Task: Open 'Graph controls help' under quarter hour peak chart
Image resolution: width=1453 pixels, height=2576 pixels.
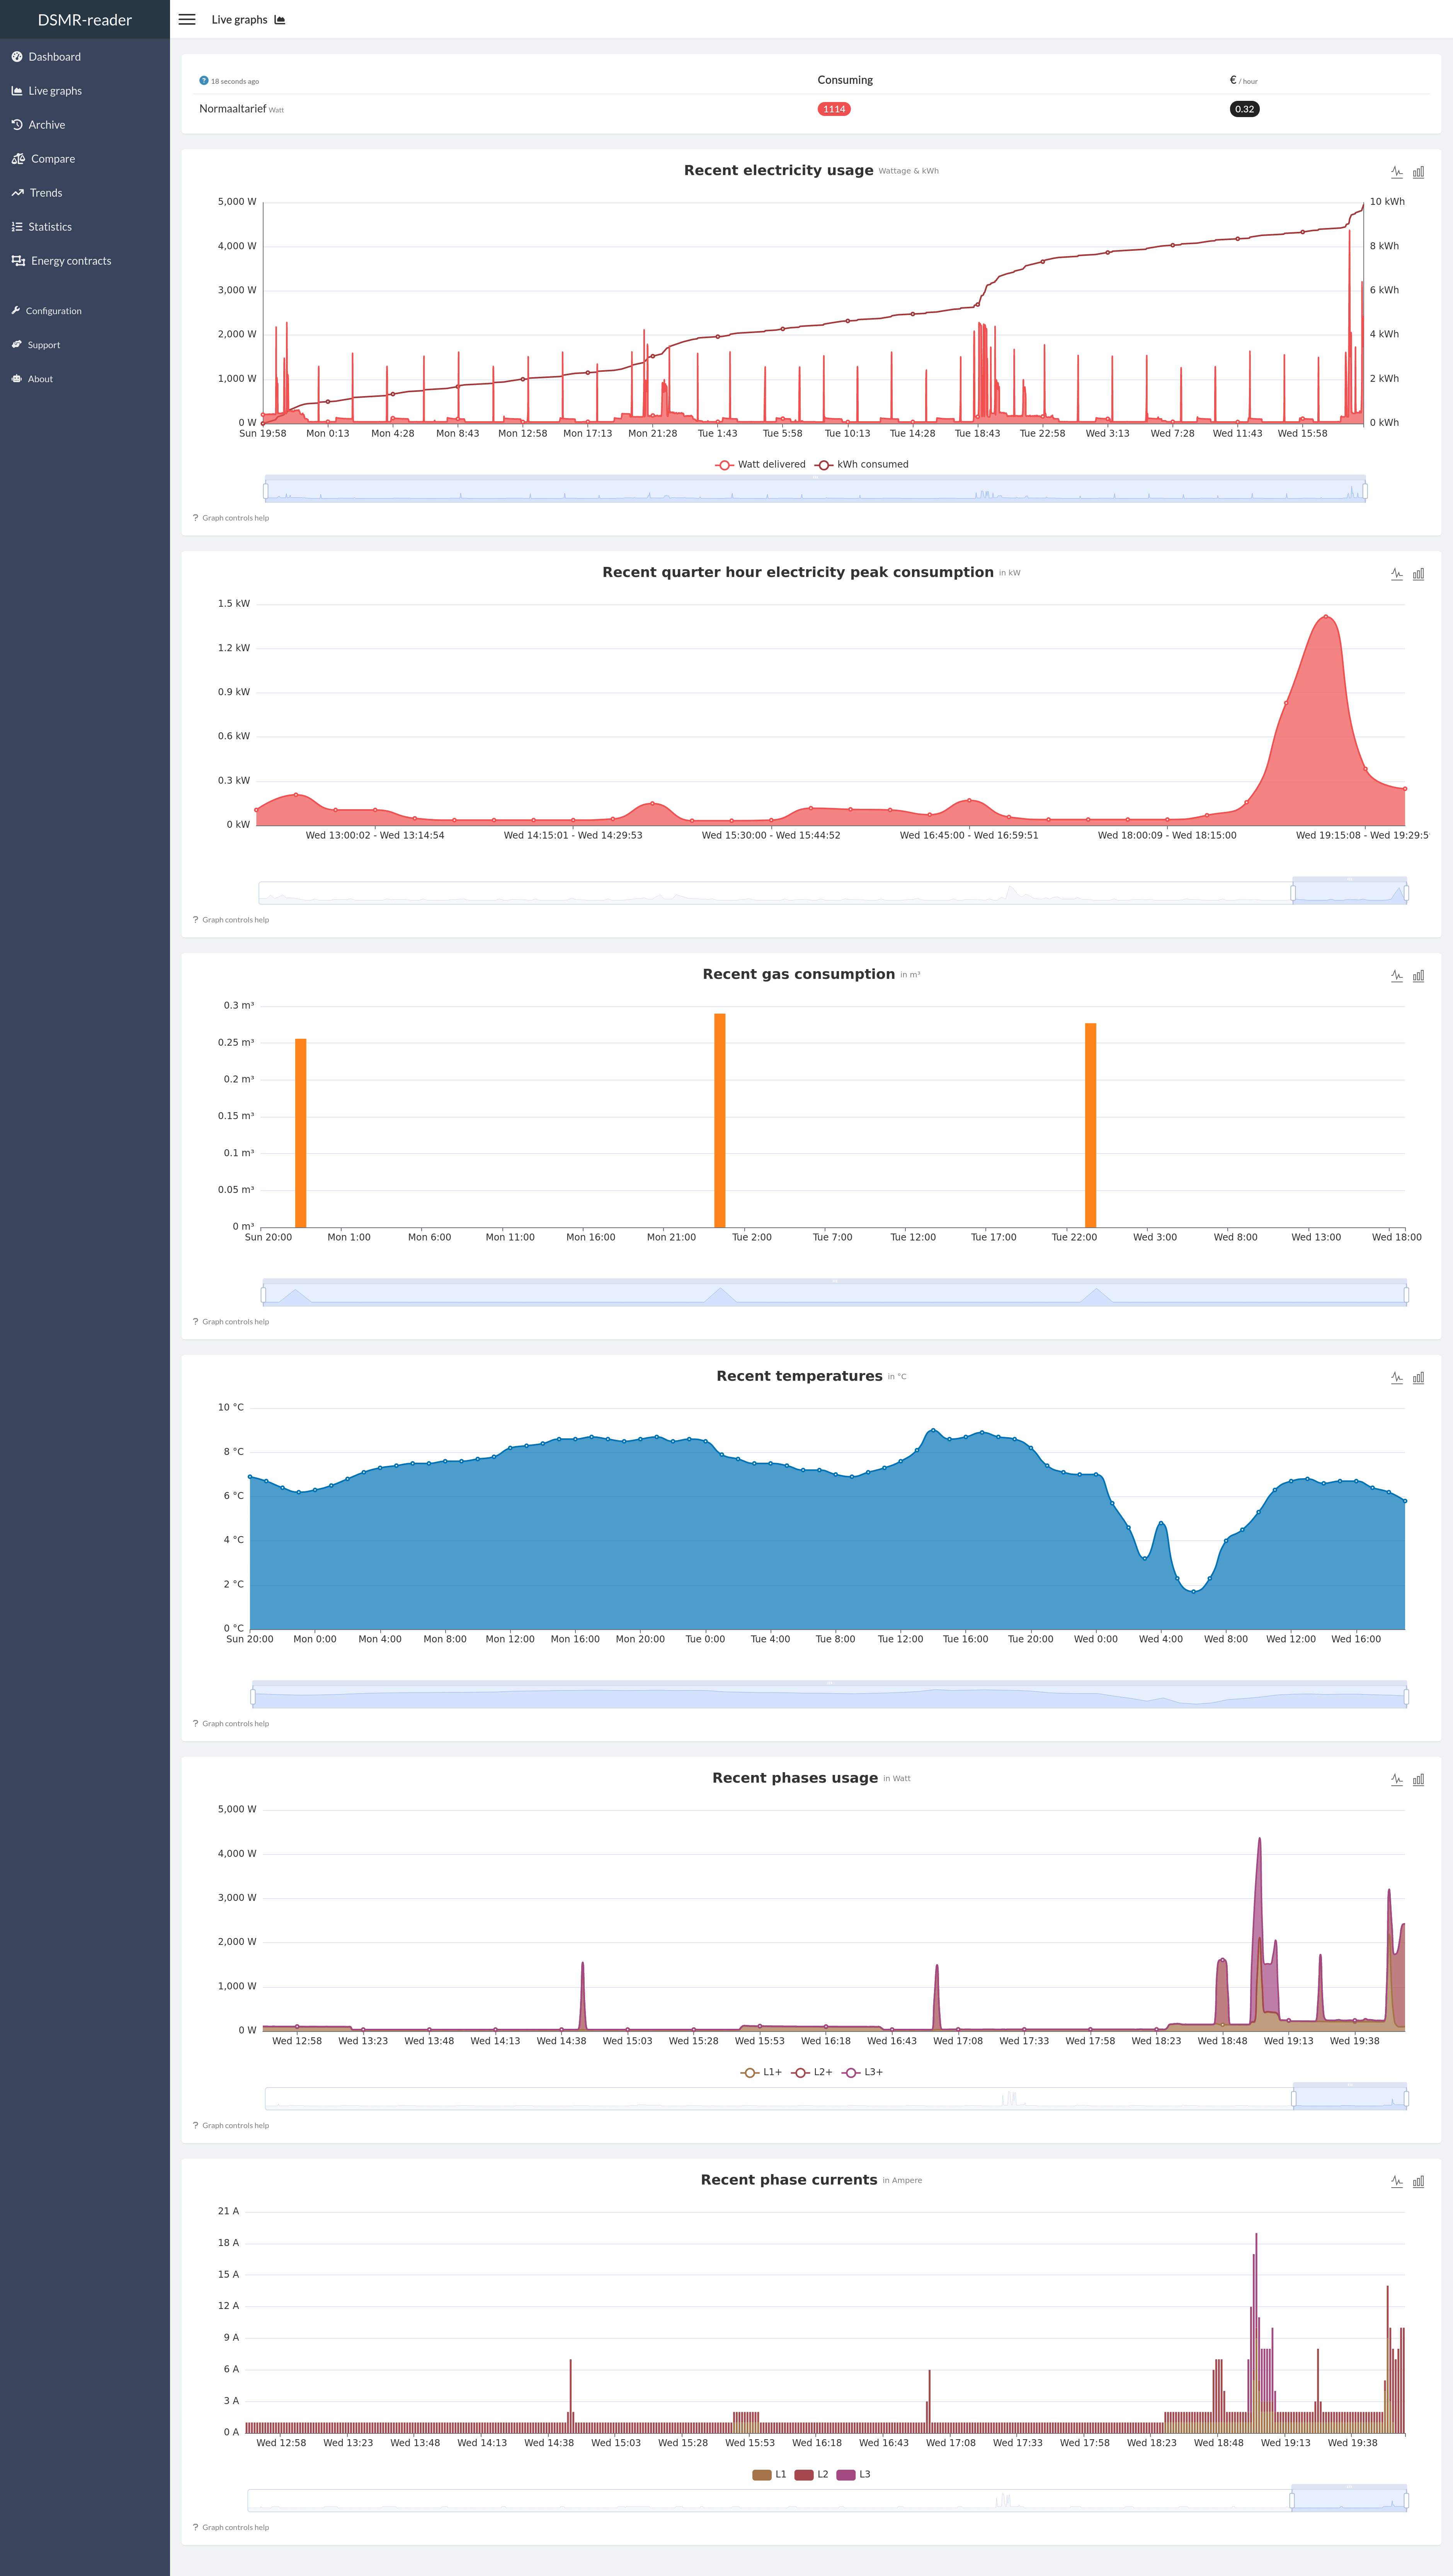Action: click(231, 920)
